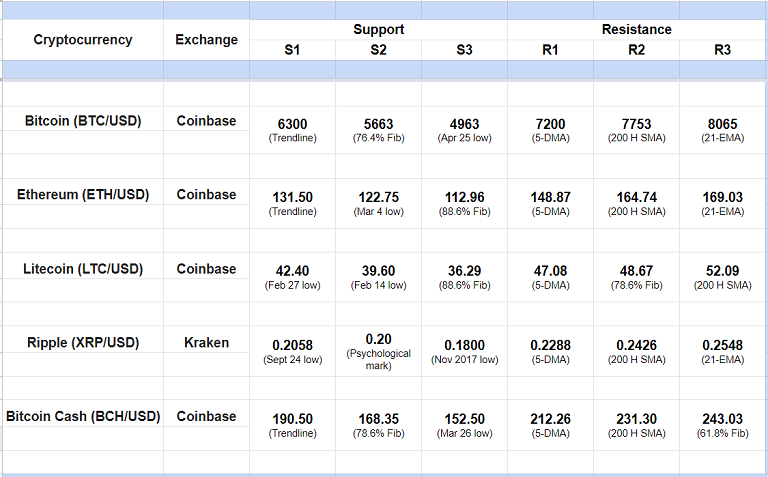
Task: Select the Cryptocurrency header cell
Action: point(82,40)
